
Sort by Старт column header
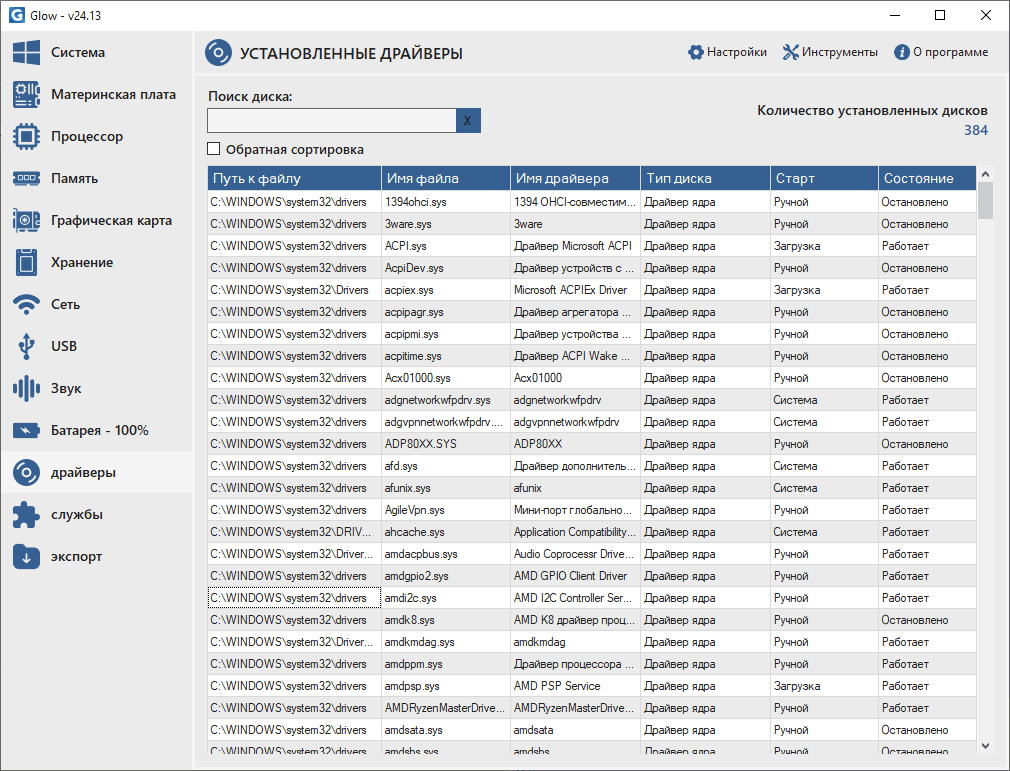(824, 178)
